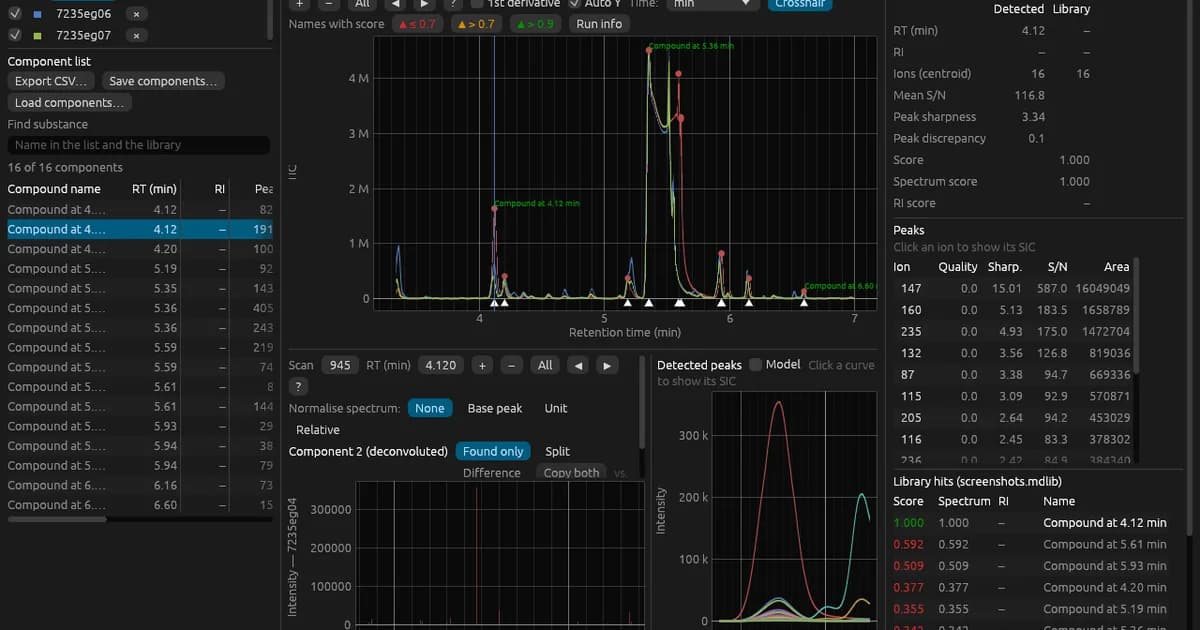Click the minus button above the chromatogram
Viewport: 1200px width, 630px height.
pos(327,4)
